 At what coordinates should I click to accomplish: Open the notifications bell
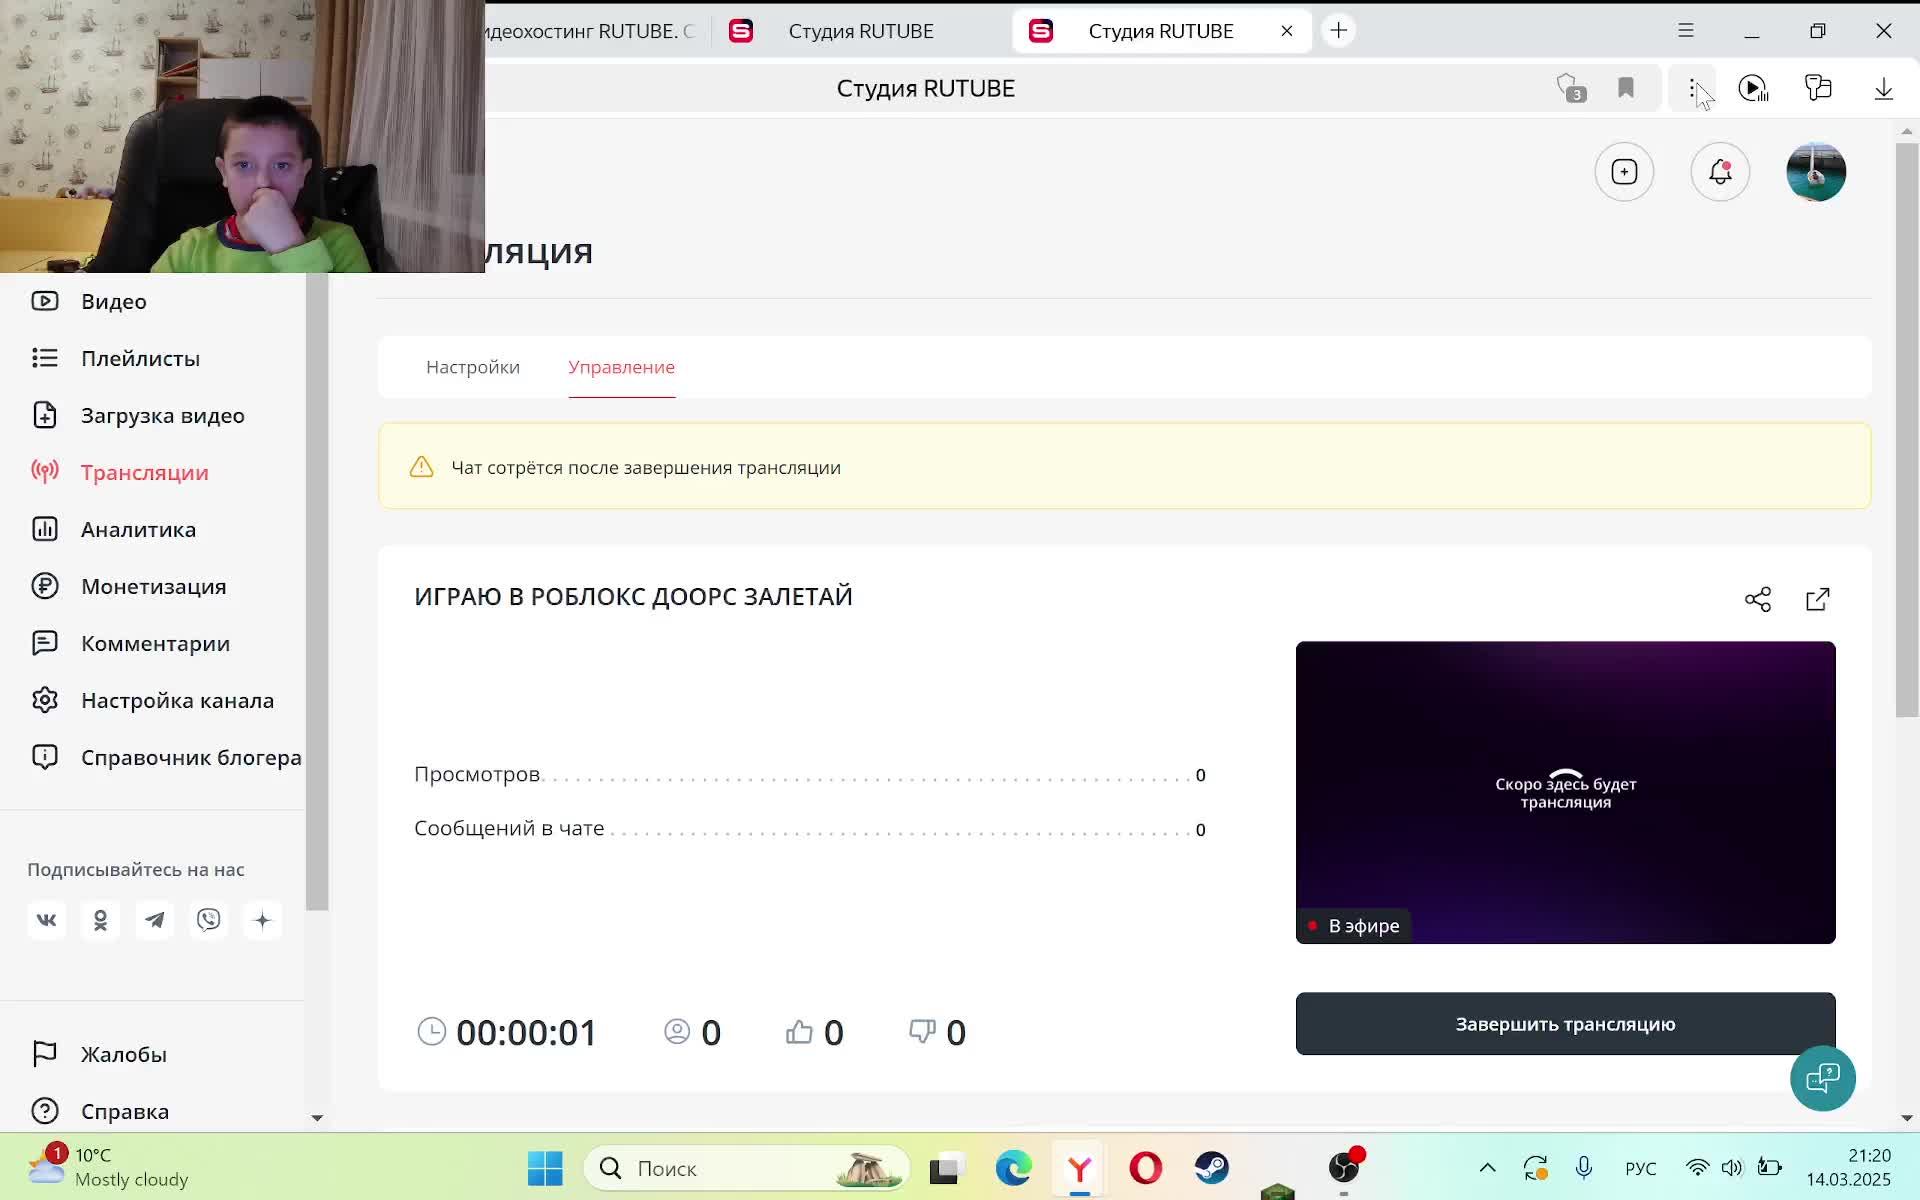coord(1720,172)
